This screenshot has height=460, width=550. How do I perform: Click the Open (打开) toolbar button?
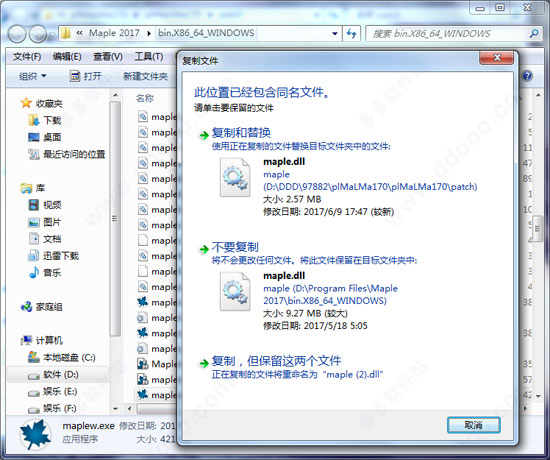86,76
